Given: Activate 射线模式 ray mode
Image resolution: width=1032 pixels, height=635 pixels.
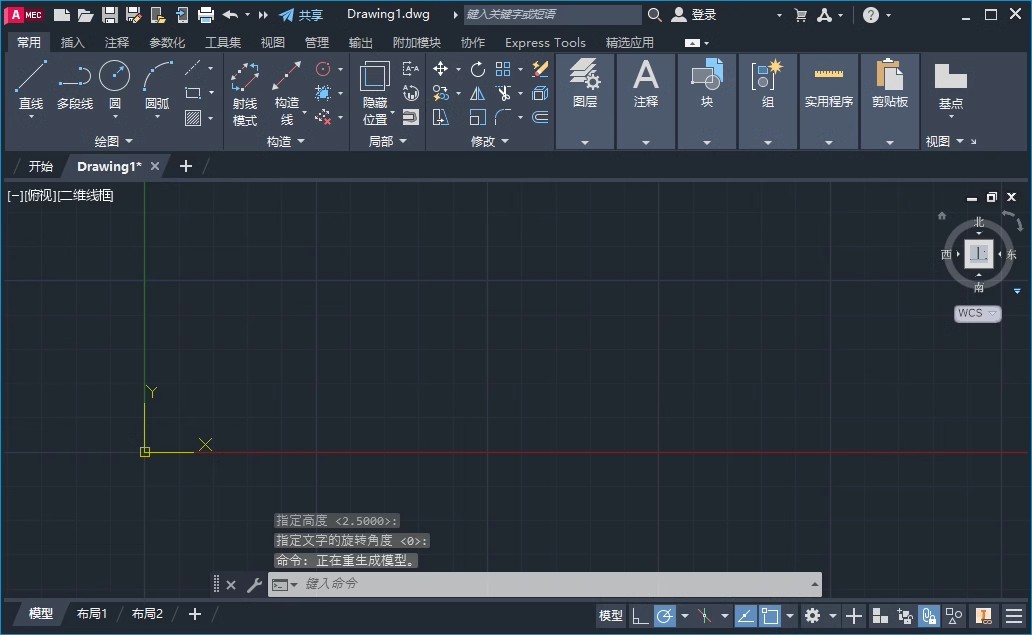Looking at the screenshot, I should click(x=245, y=93).
